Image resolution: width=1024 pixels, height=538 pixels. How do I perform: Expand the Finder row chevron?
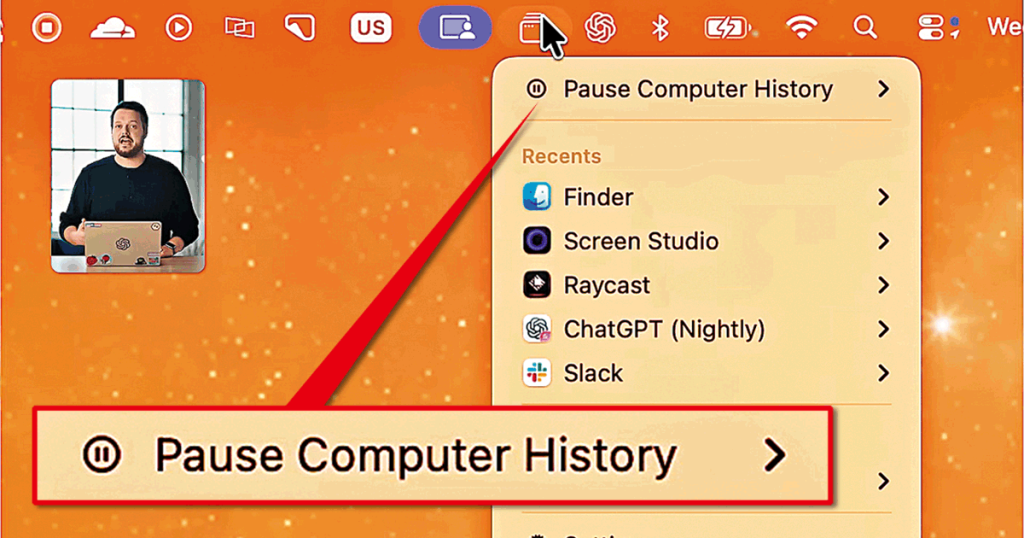click(884, 197)
